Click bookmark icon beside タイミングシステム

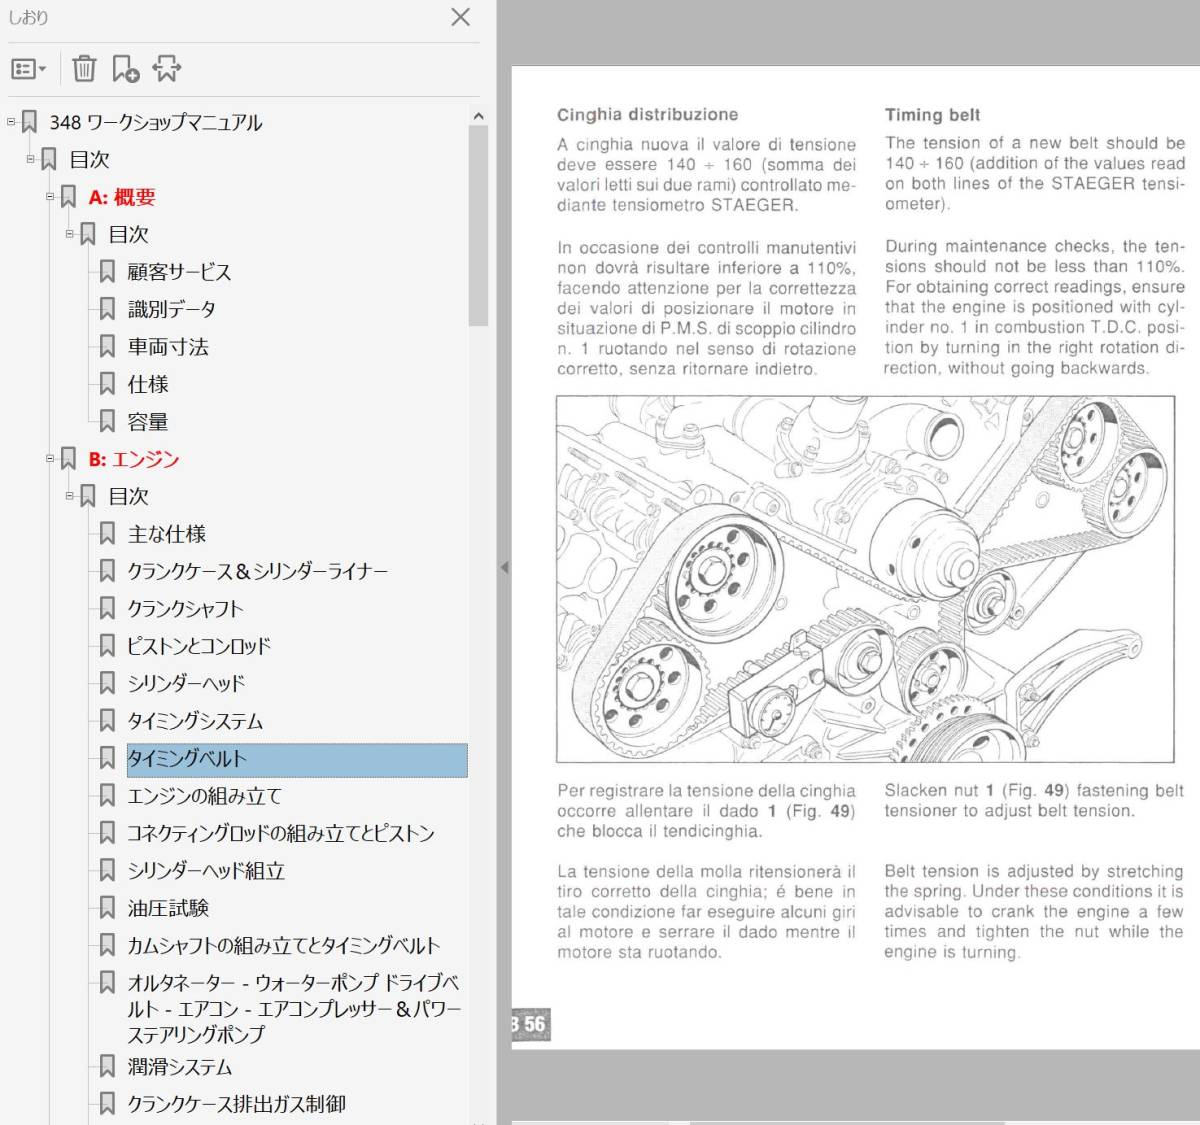[x=107, y=721]
